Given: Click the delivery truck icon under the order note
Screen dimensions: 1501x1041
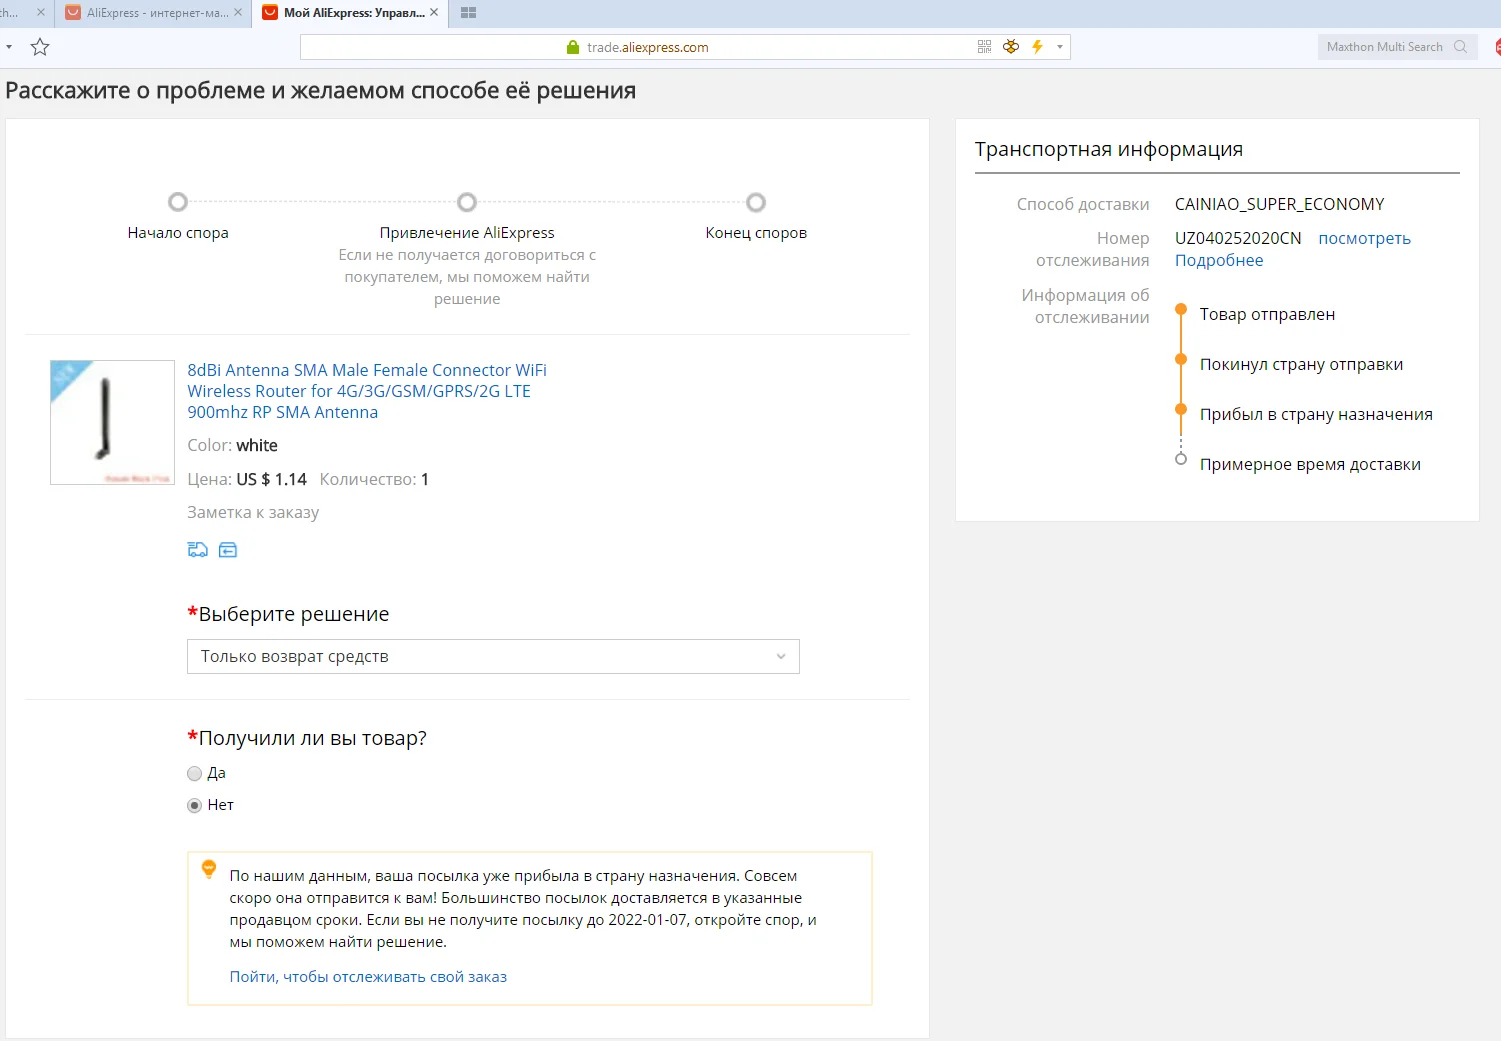Looking at the screenshot, I should coord(198,549).
